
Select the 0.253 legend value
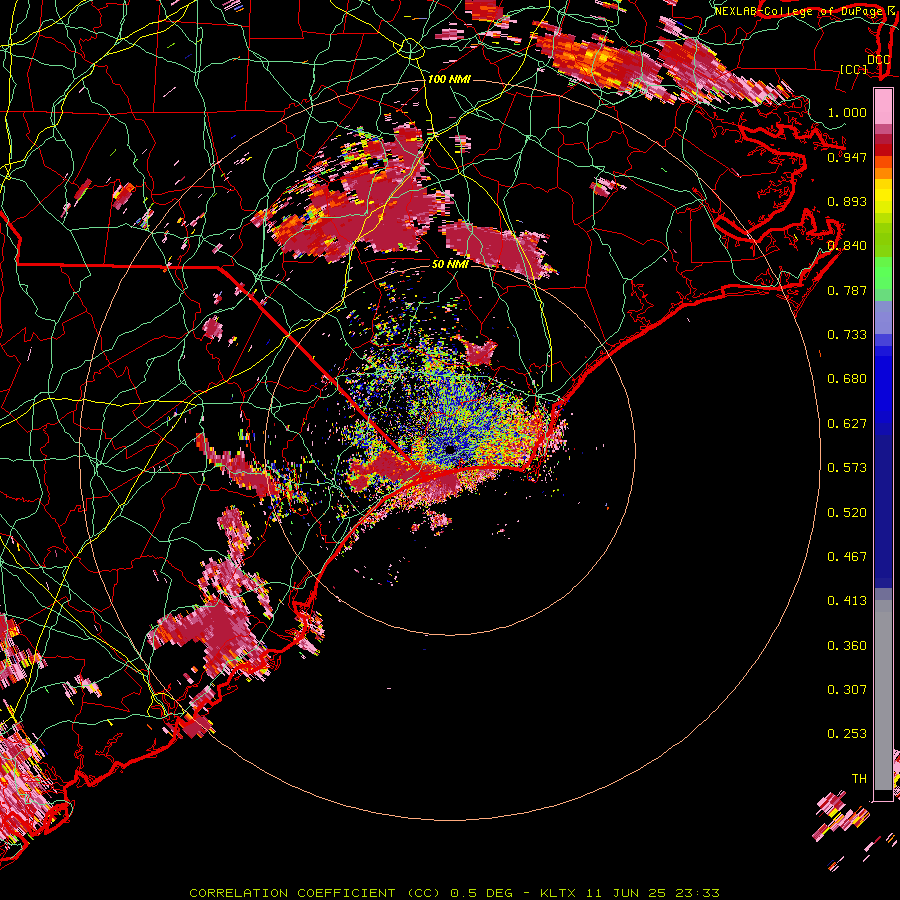(847, 734)
